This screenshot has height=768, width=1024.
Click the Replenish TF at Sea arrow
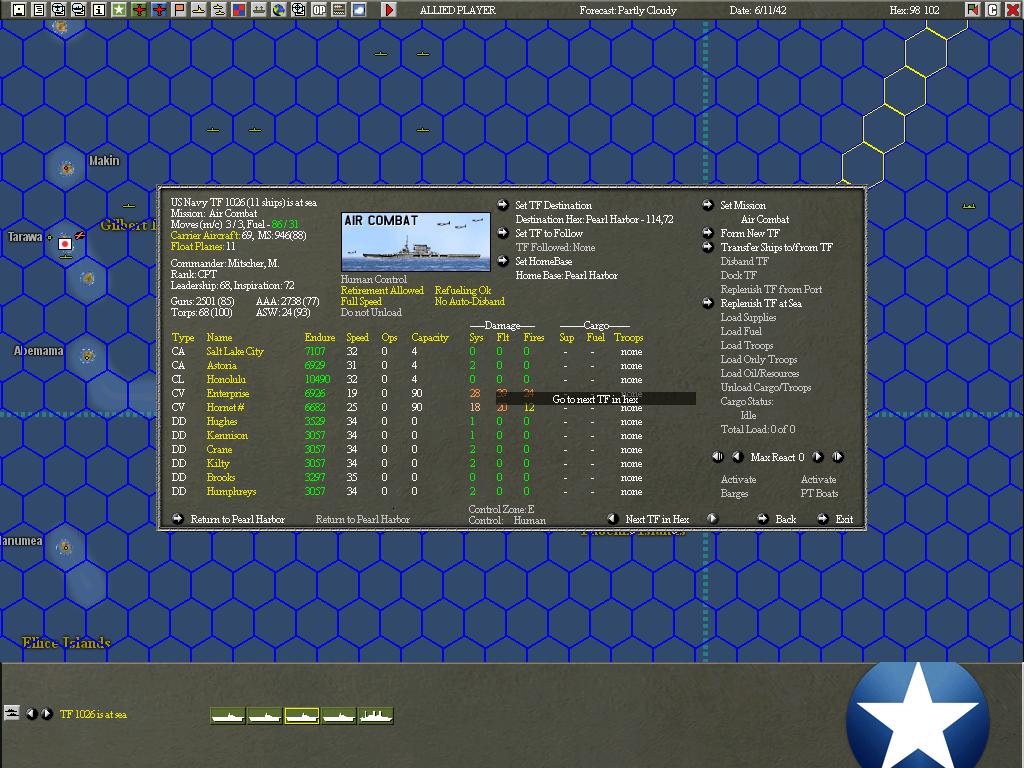tap(708, 302)
